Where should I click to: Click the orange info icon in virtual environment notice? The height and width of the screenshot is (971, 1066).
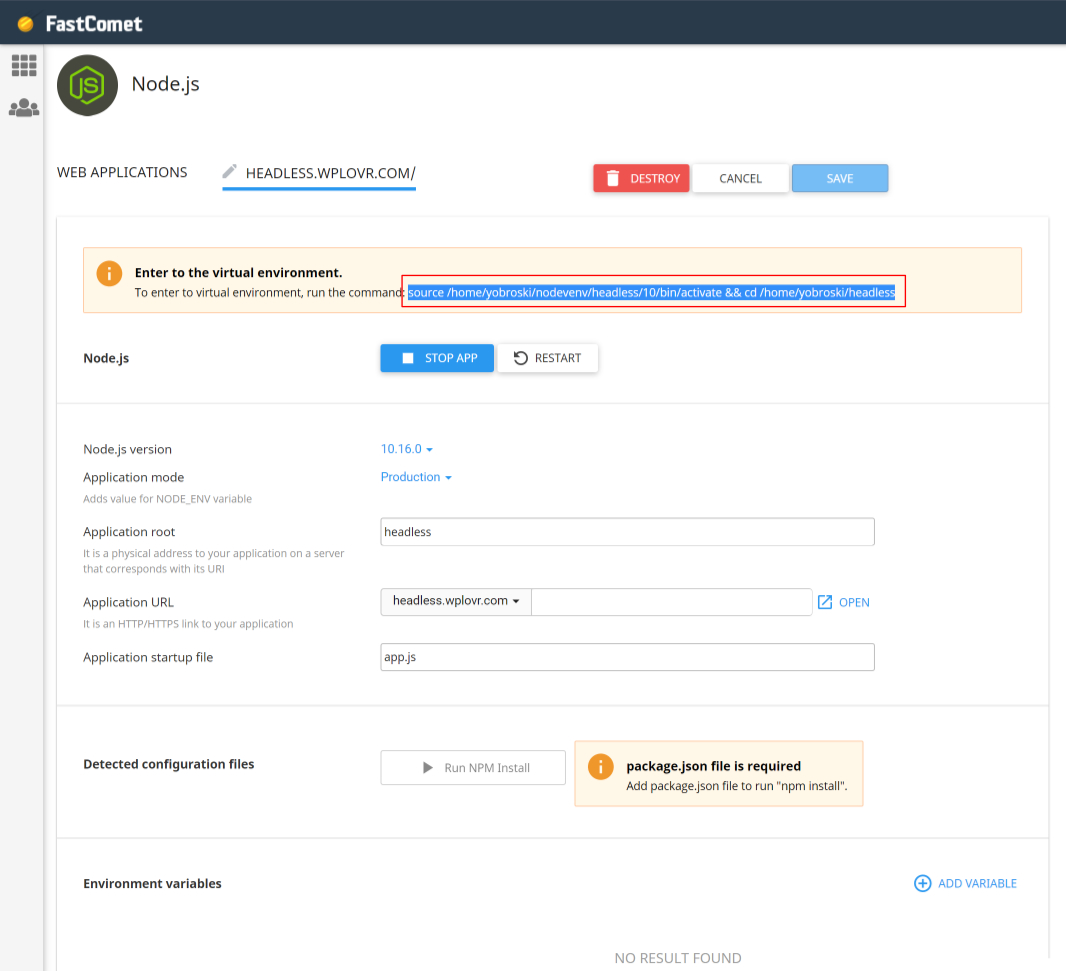[108, 273]
